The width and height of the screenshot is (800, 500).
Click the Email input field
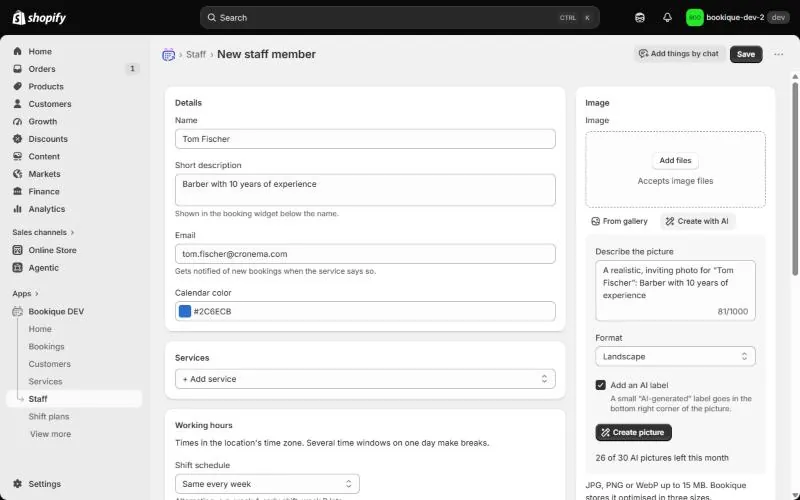point(365,254)
